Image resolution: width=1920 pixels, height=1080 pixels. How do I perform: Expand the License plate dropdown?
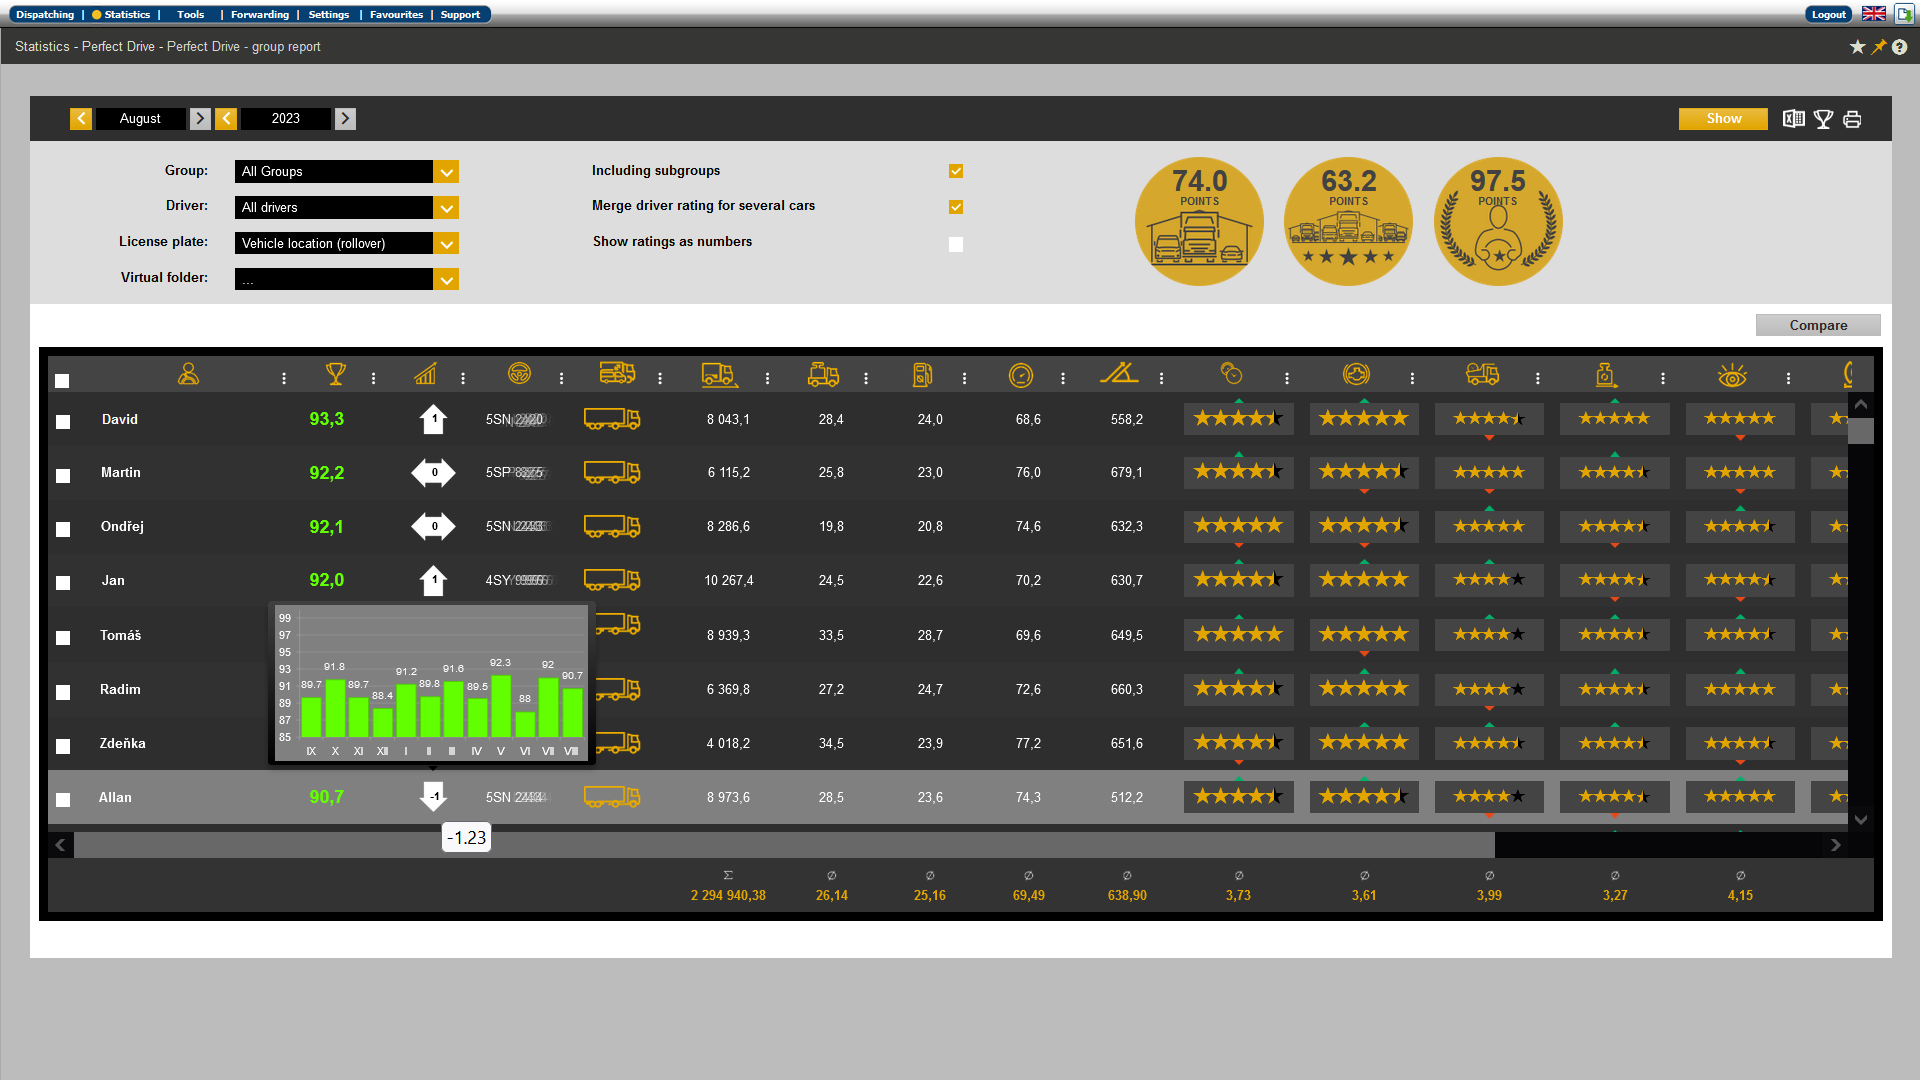click(x=446, y=244)
